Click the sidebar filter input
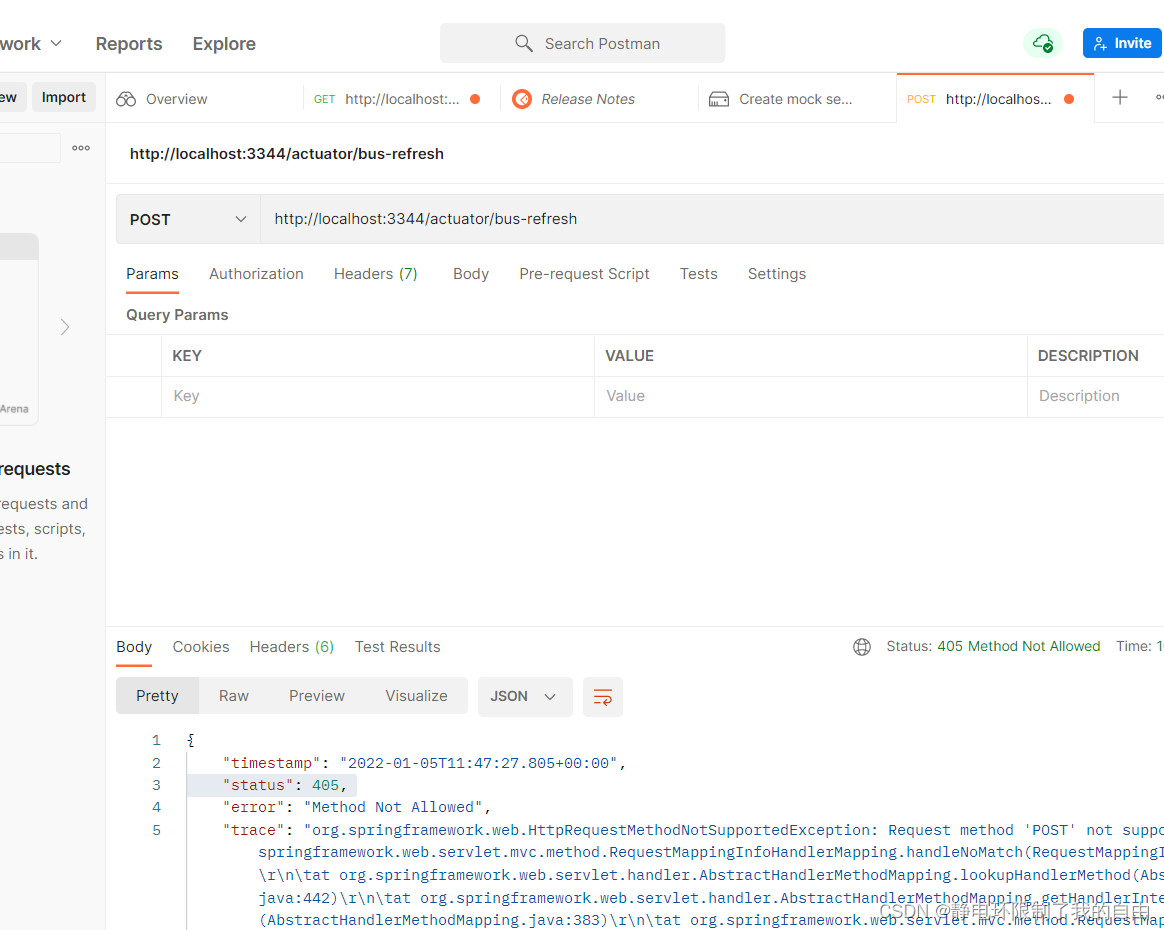The height and width of the screenshot is (930, 1164). tap(30, 148)
